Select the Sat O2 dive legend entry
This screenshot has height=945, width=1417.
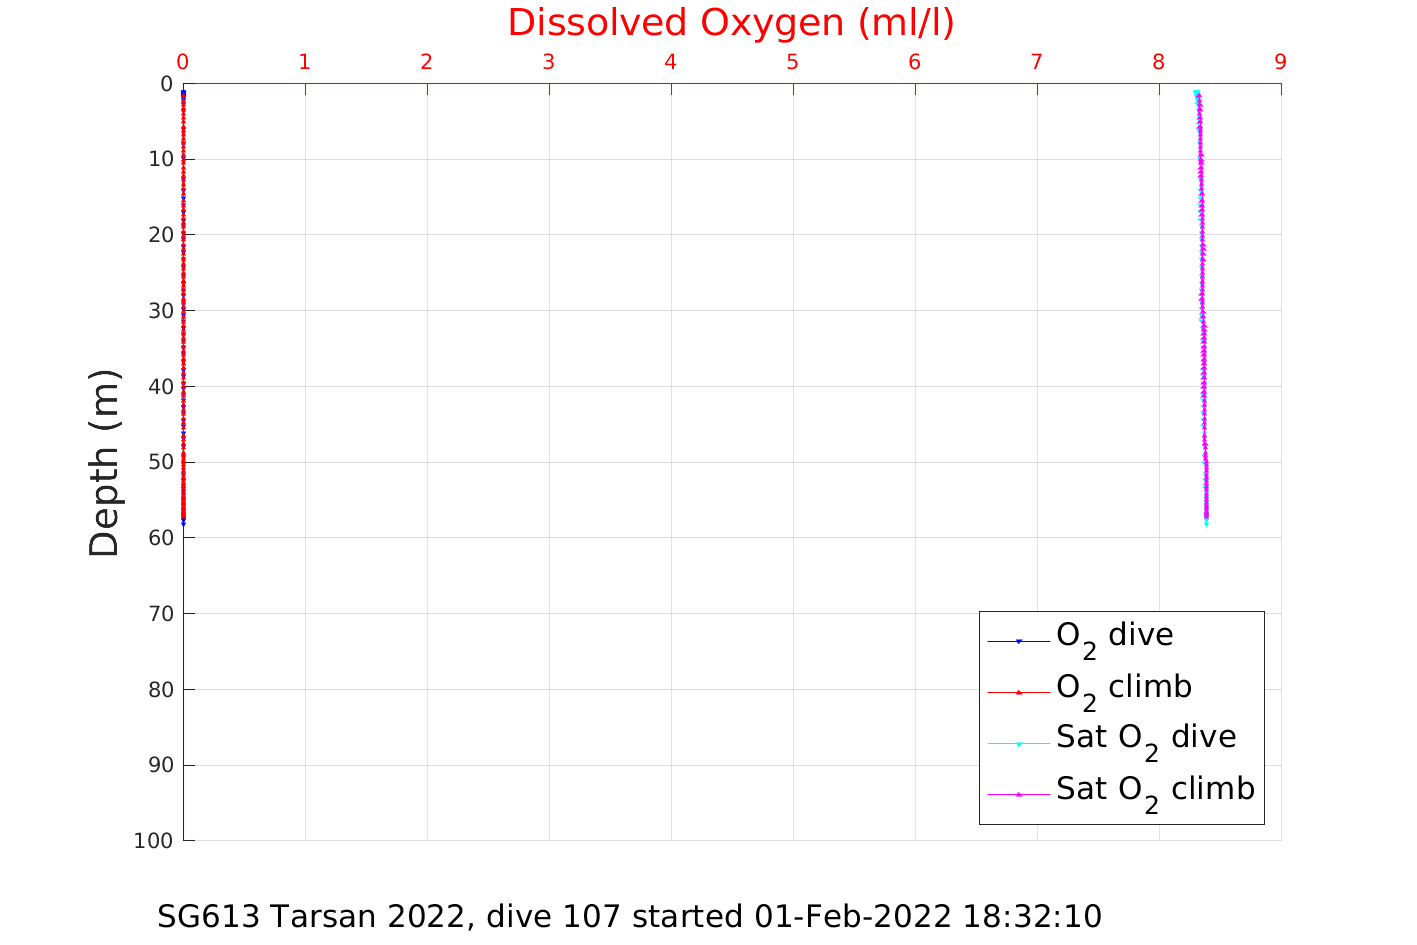[x=1112, y=741]
